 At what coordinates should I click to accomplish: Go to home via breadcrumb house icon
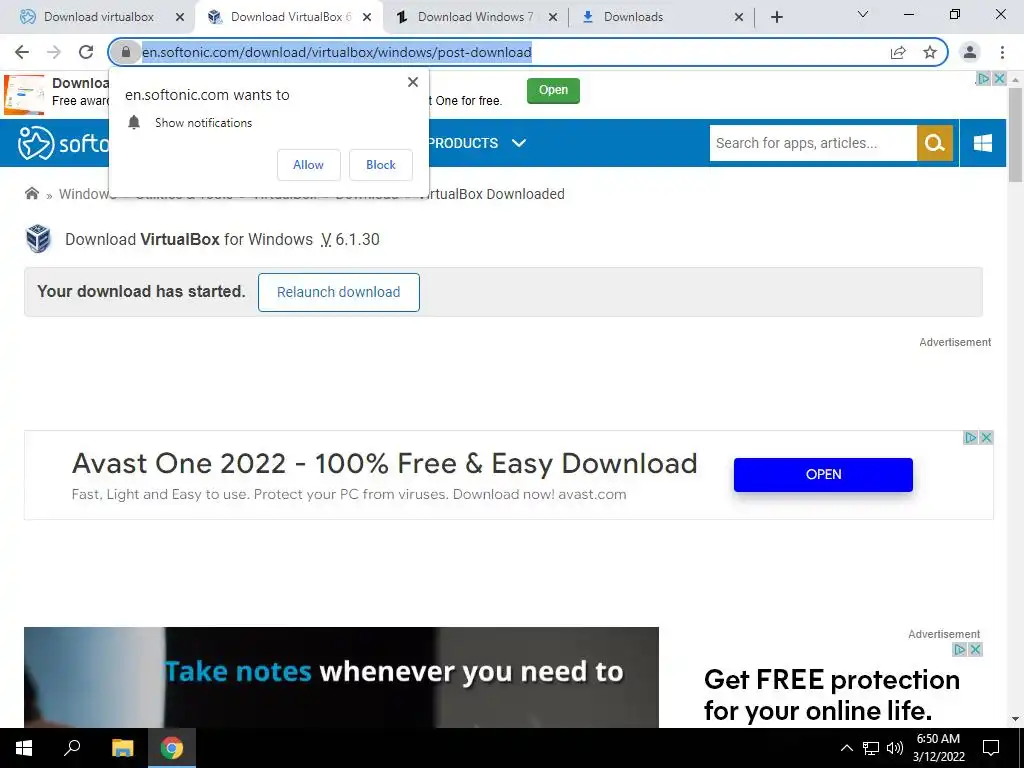tap(32, 193)
